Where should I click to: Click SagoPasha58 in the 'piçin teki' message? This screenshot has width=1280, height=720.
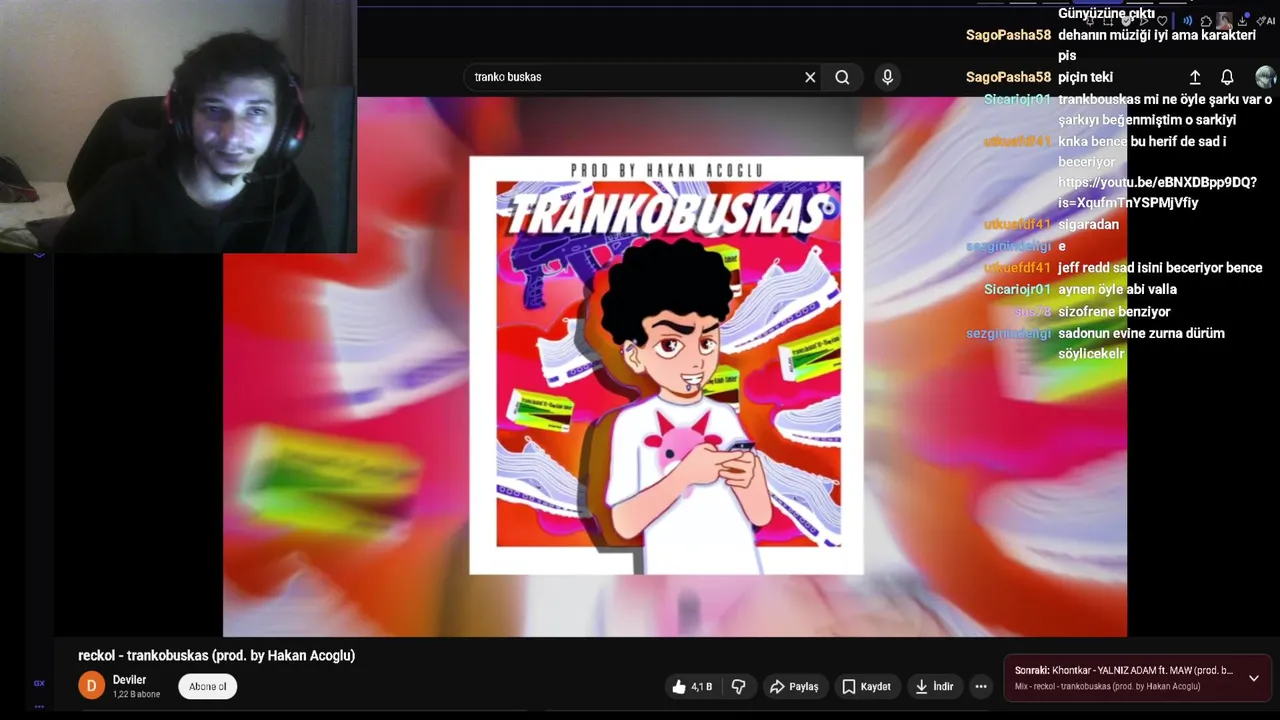[x=1008, y=77]
